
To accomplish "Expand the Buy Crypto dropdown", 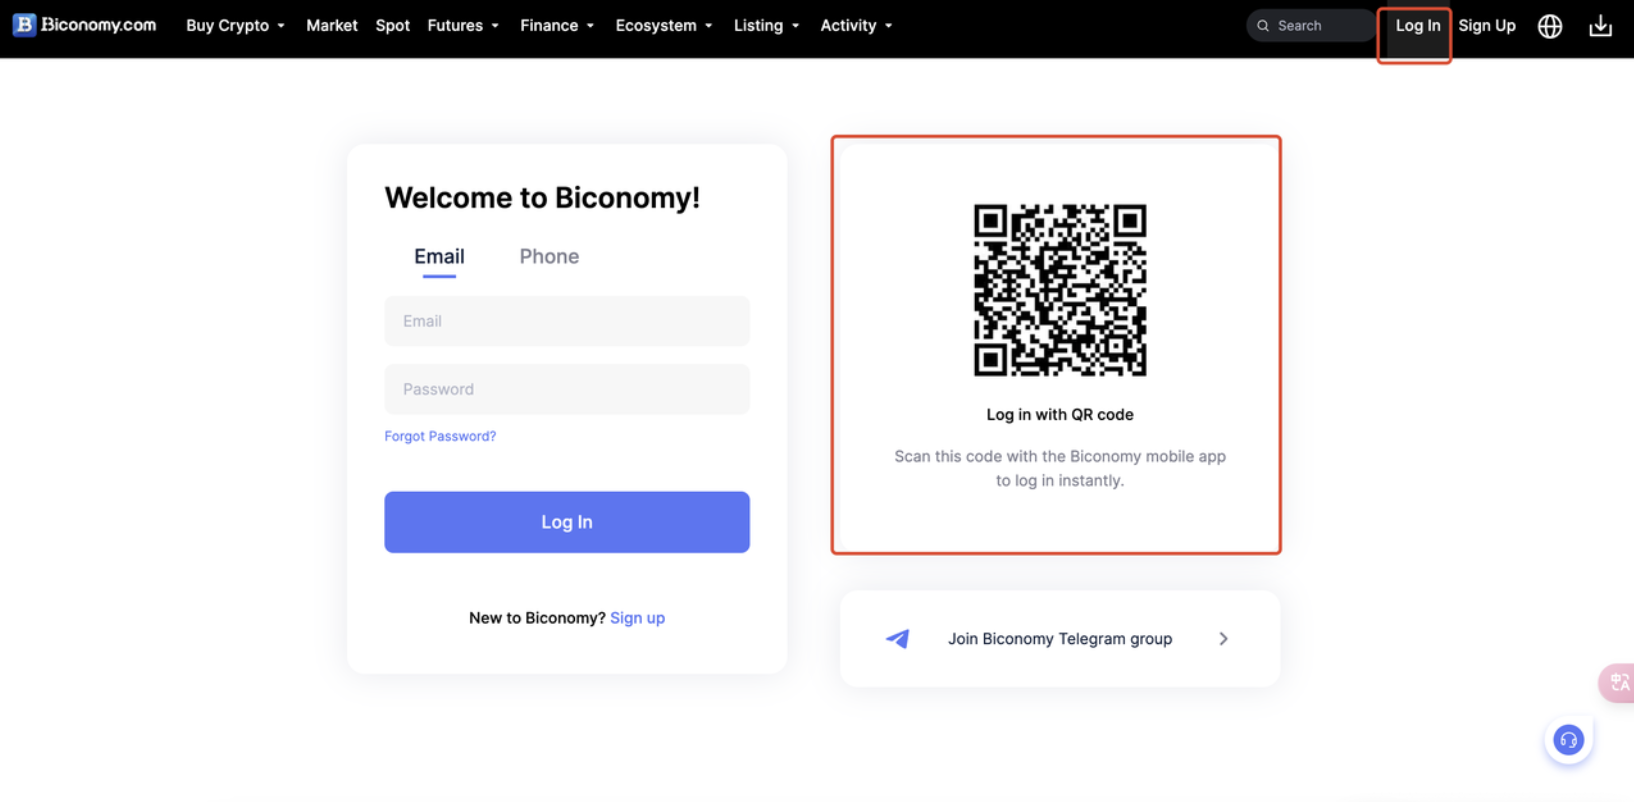I will 235,26.
